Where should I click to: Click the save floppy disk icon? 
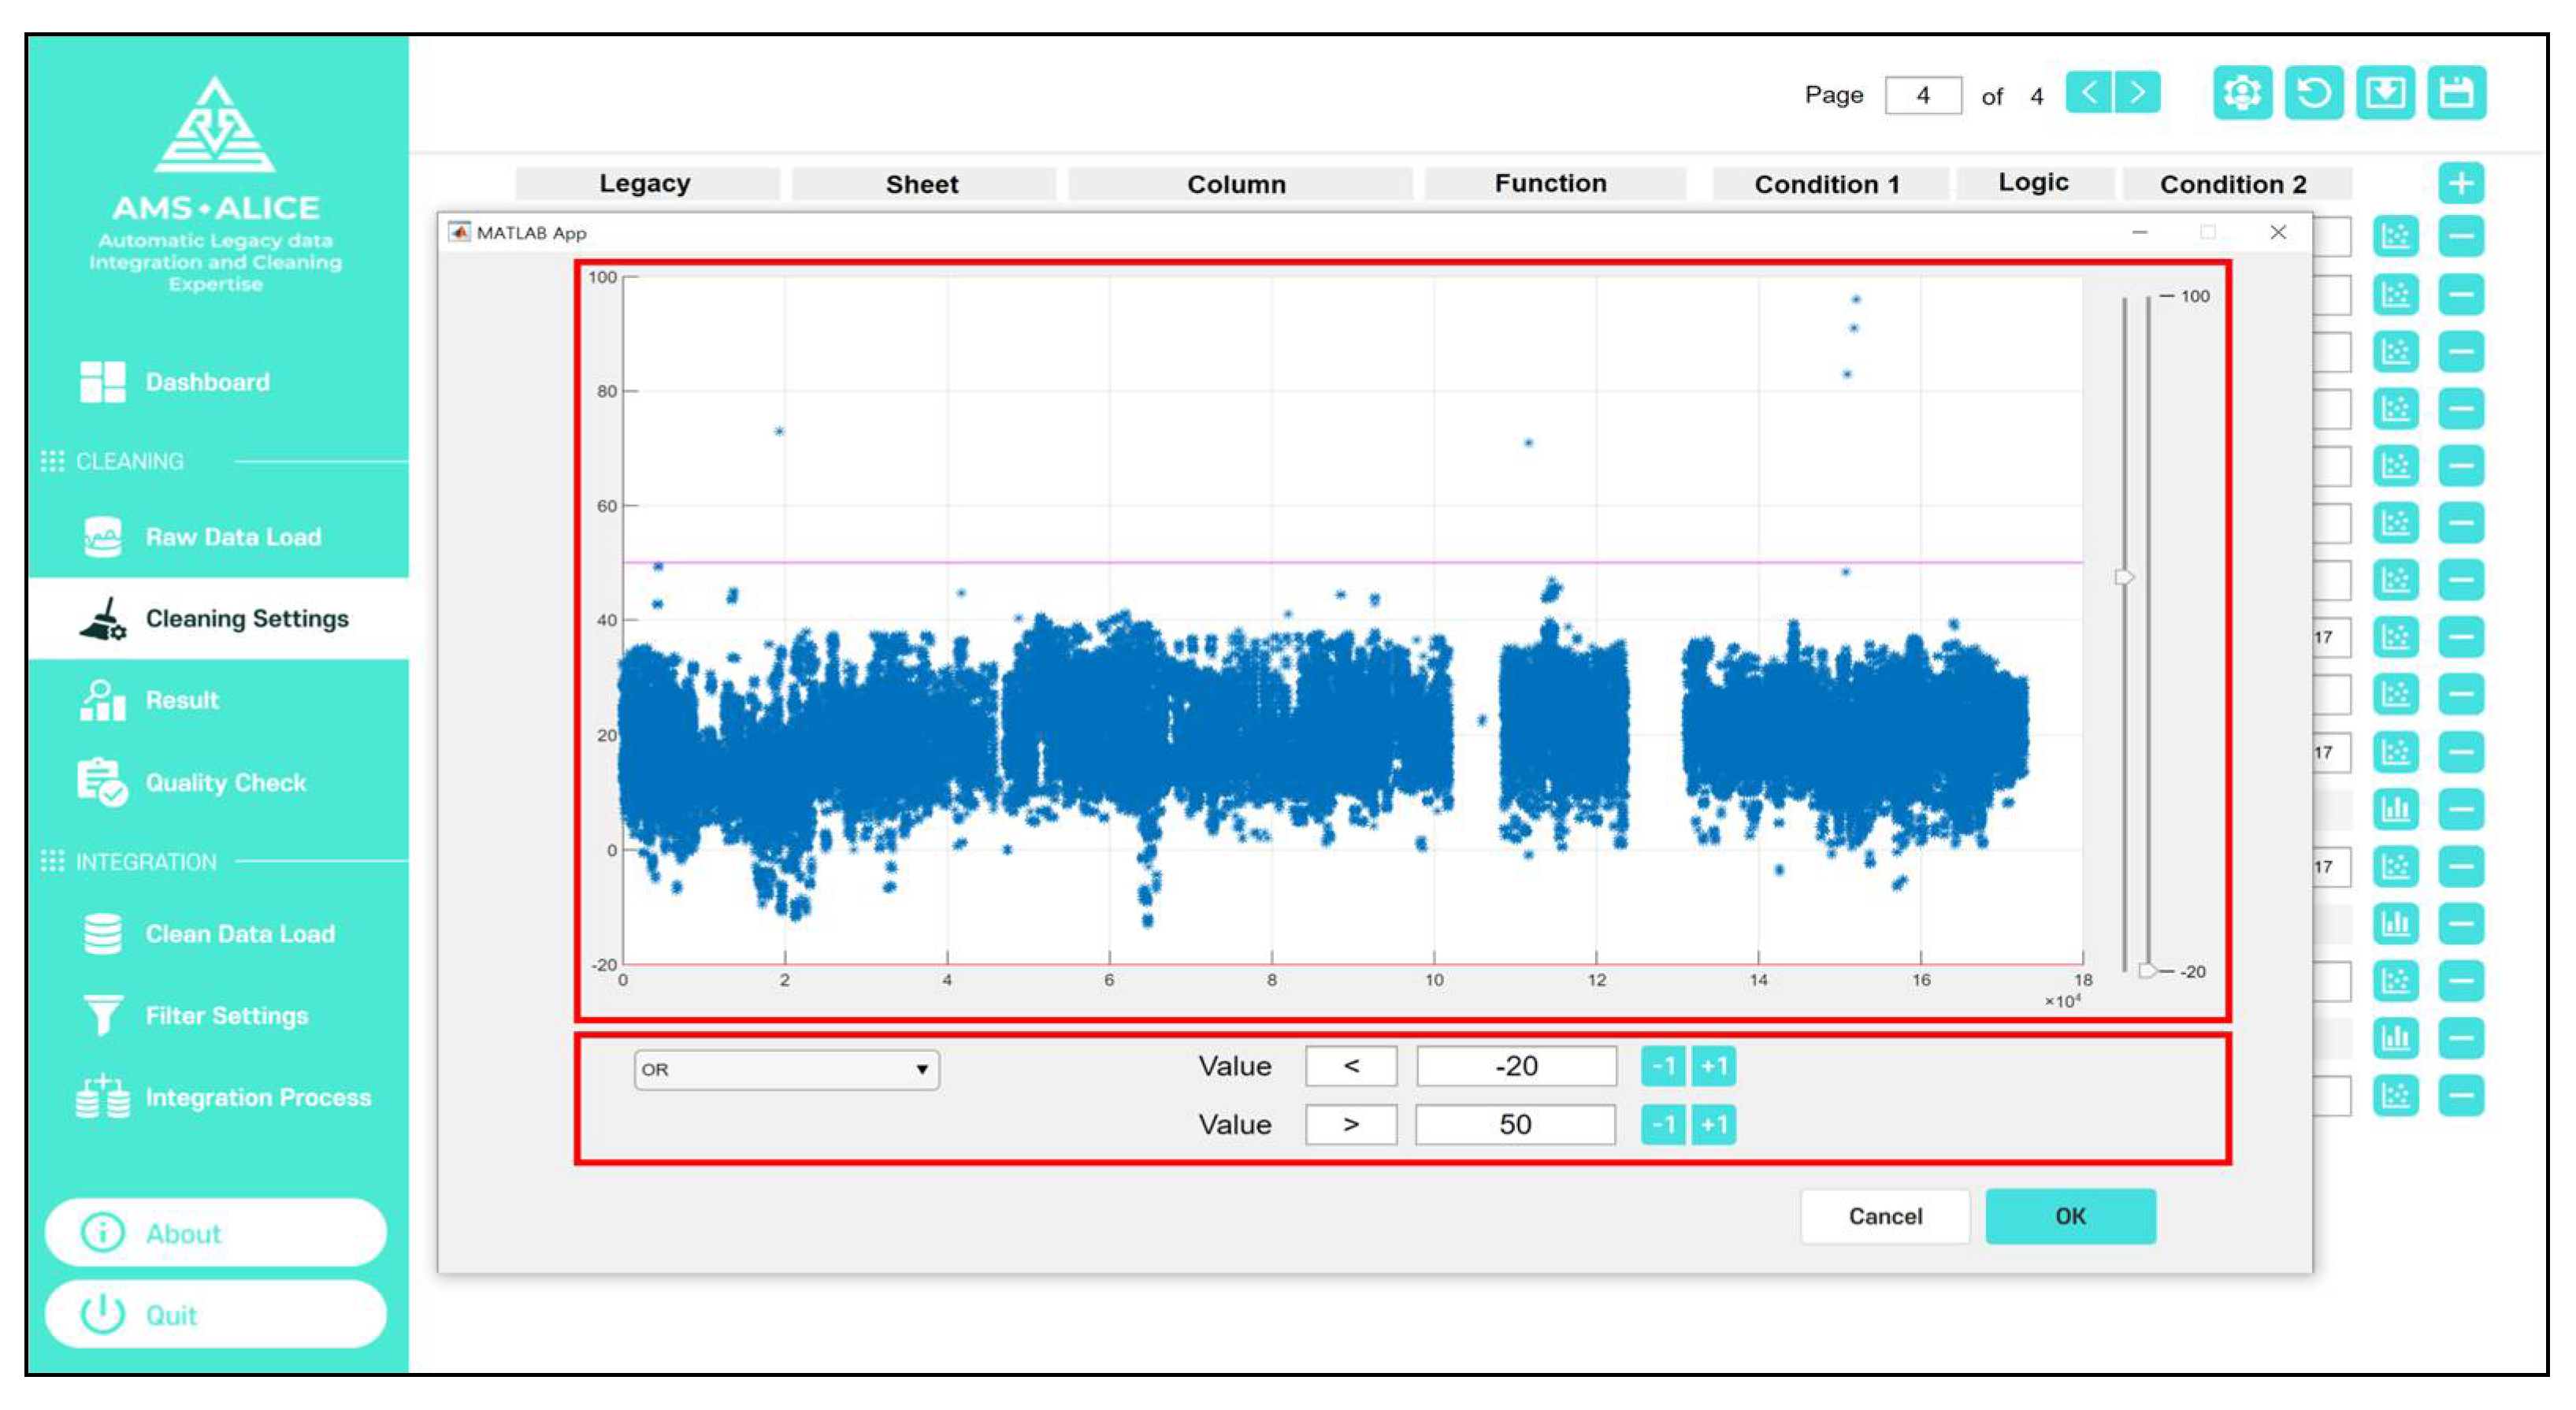tap(2456, 93)
